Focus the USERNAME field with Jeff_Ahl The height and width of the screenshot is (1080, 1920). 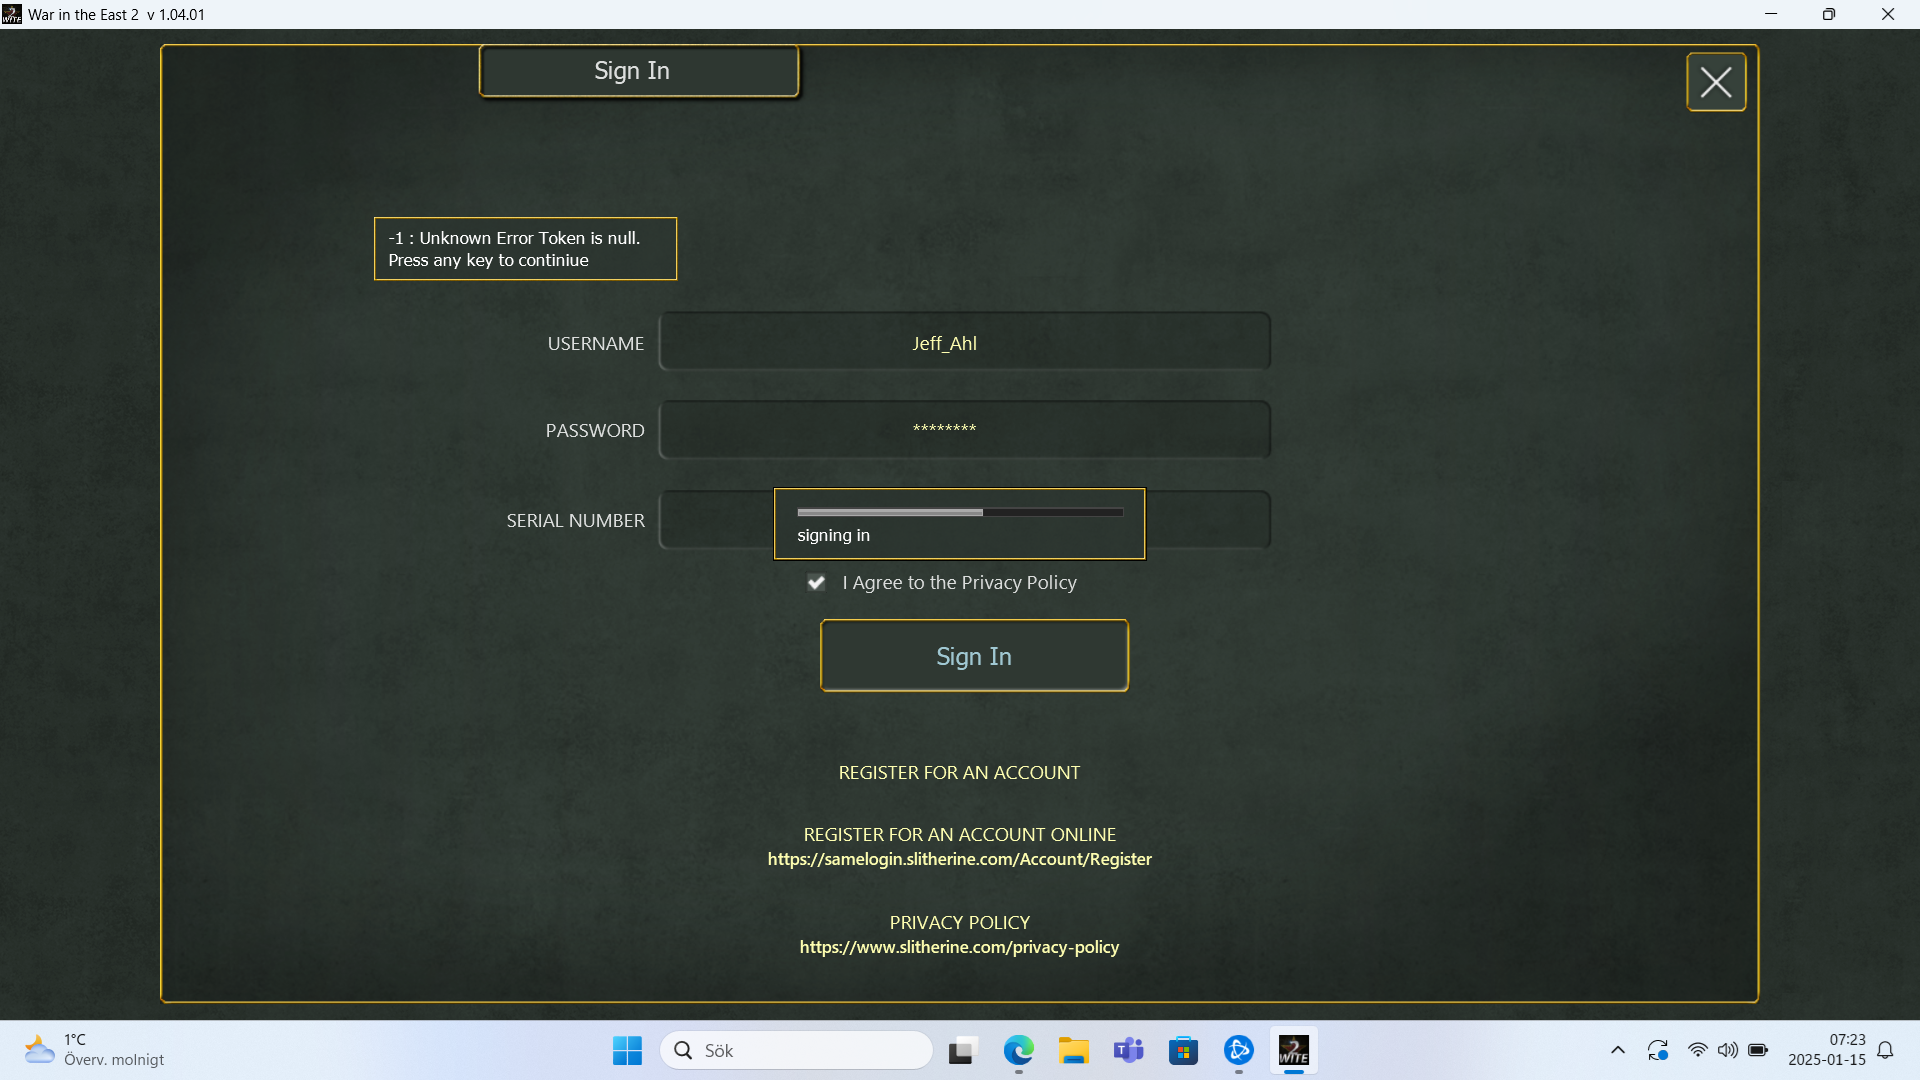tap(965, 342)
